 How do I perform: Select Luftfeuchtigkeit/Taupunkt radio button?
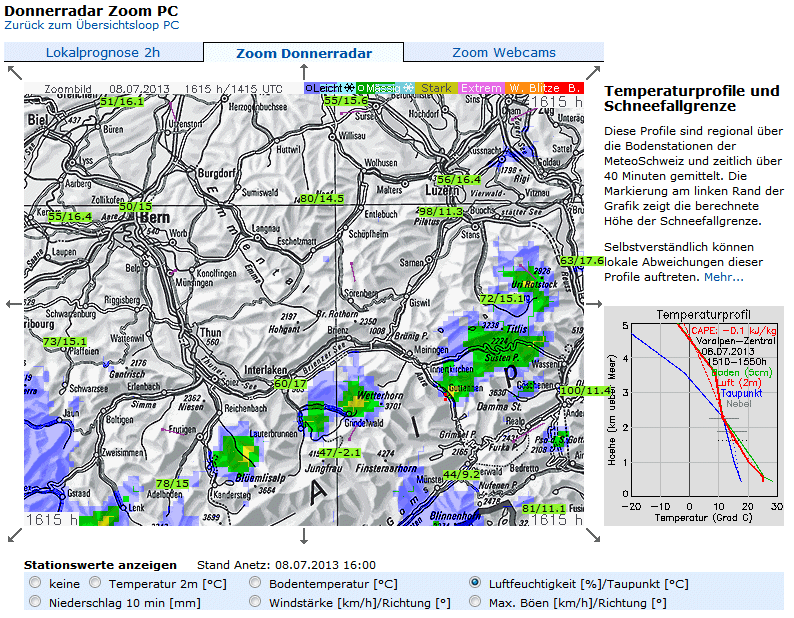475,583
